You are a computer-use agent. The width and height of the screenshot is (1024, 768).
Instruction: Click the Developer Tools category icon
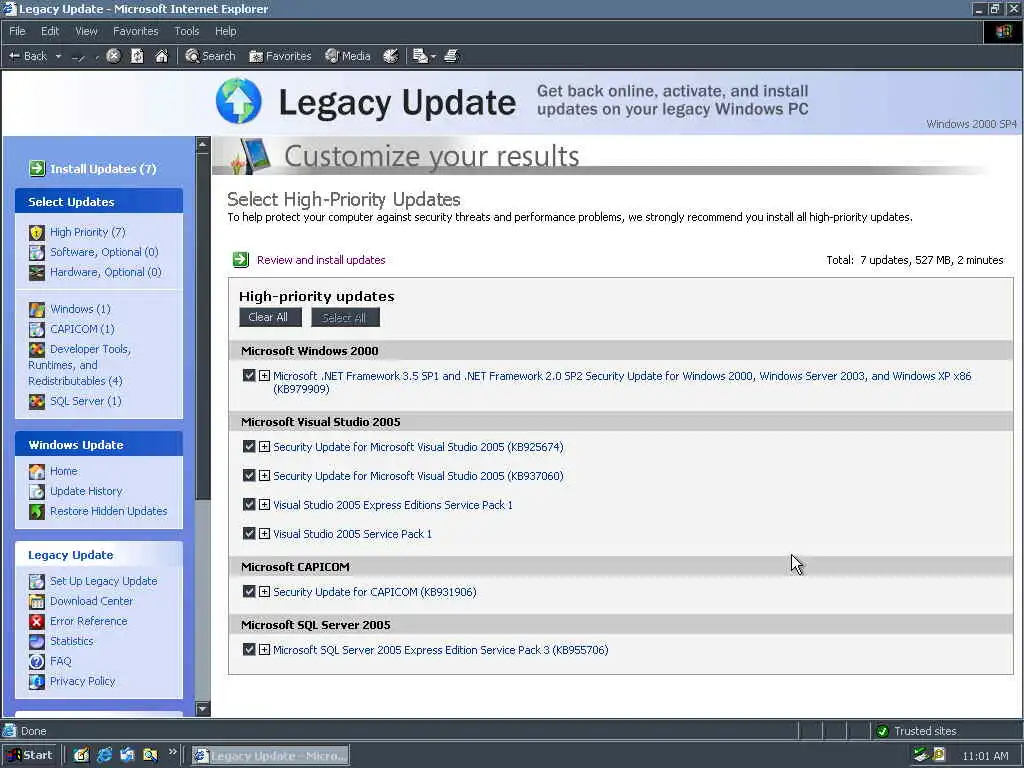[x=37, y=349]
